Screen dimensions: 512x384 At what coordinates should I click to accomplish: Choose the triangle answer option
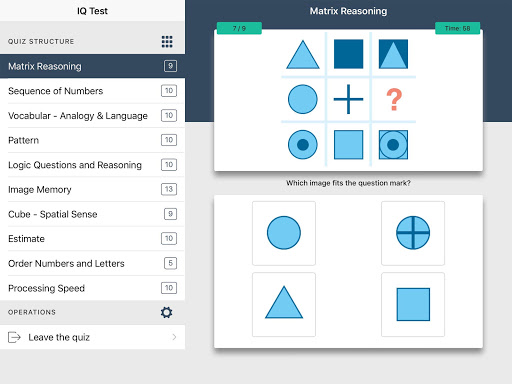(284, 304)
